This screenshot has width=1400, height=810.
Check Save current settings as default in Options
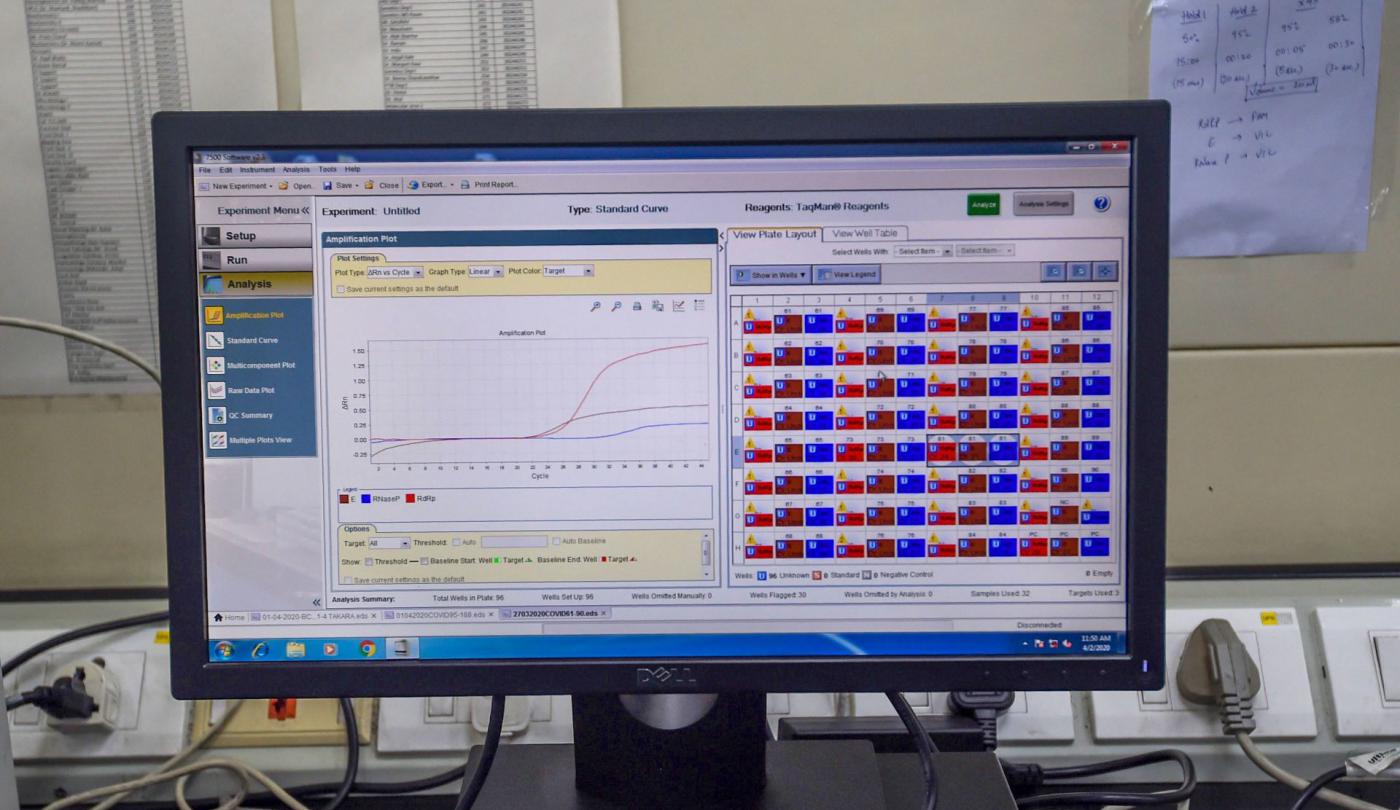pos(347,579)
